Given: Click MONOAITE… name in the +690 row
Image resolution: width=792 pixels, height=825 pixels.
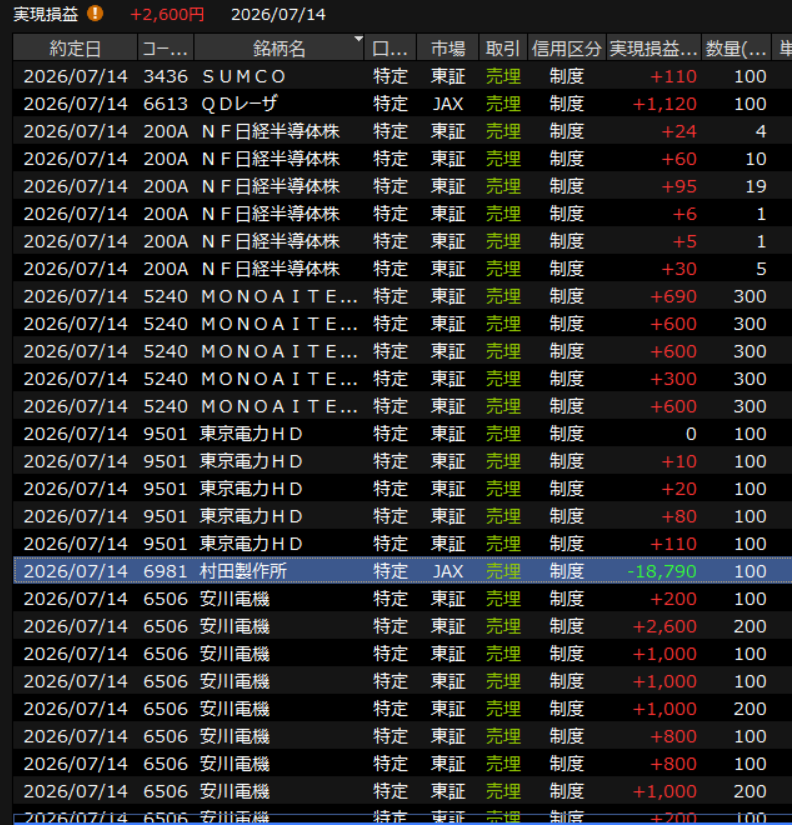Looking at the screenshot, I should point(279,296).
